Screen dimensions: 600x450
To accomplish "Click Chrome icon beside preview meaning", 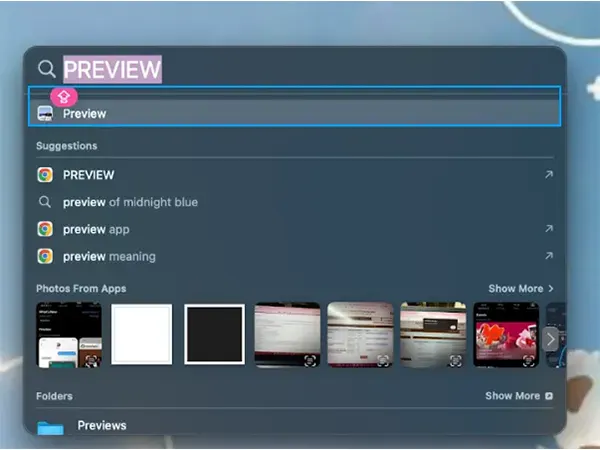I will (45, 256).
